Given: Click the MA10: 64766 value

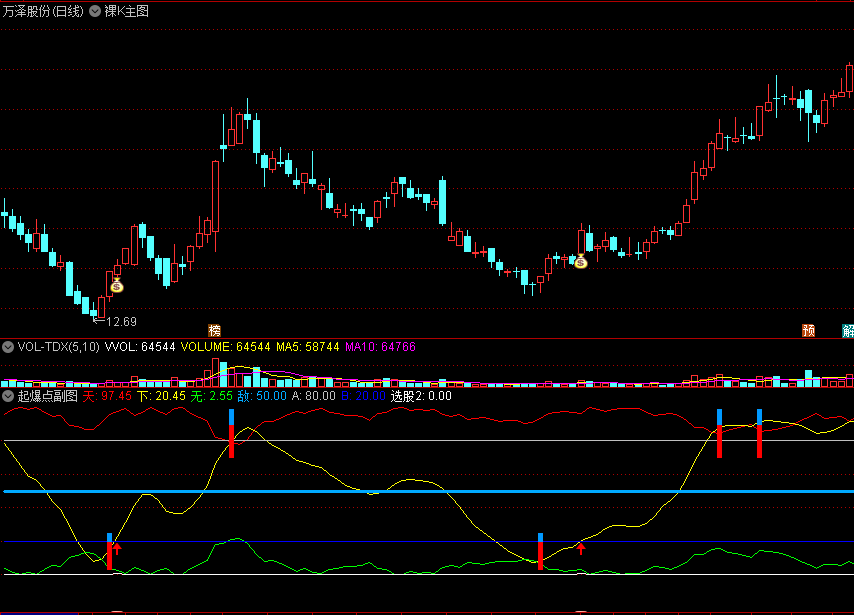Looking at the screenshot, I should pos(380,347).
